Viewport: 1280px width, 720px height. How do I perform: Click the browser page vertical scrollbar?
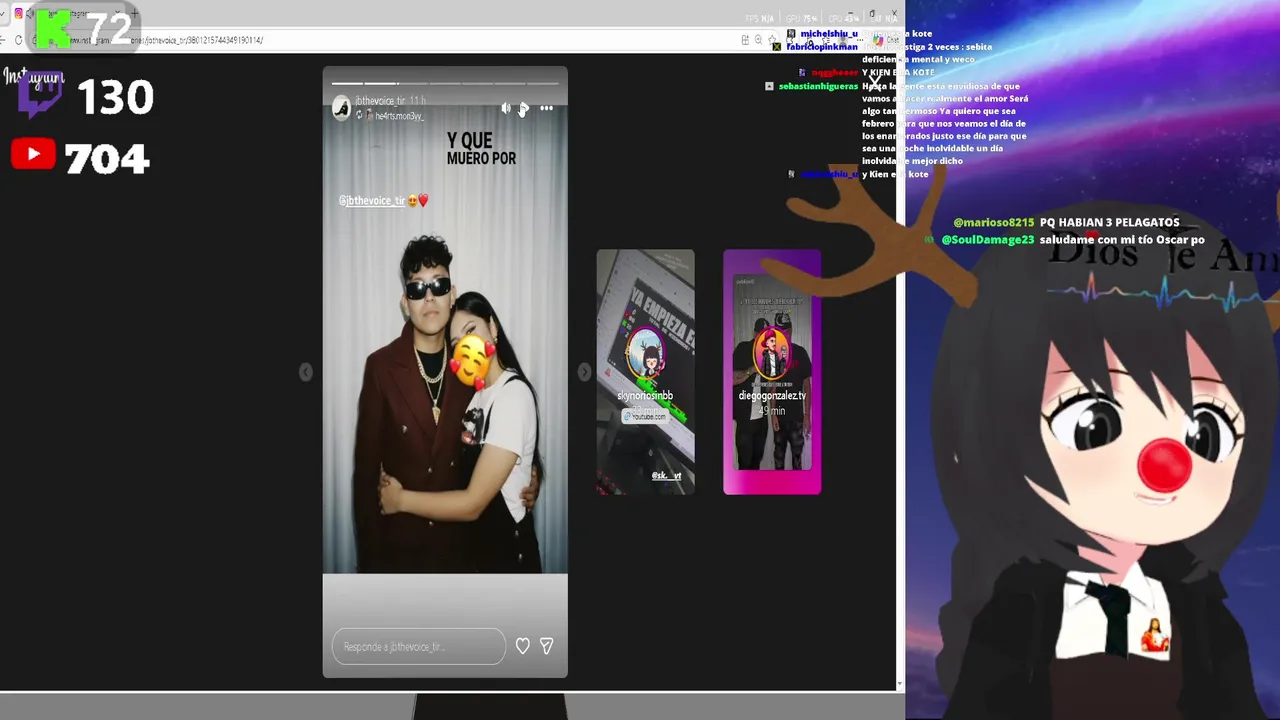(900, 370)
